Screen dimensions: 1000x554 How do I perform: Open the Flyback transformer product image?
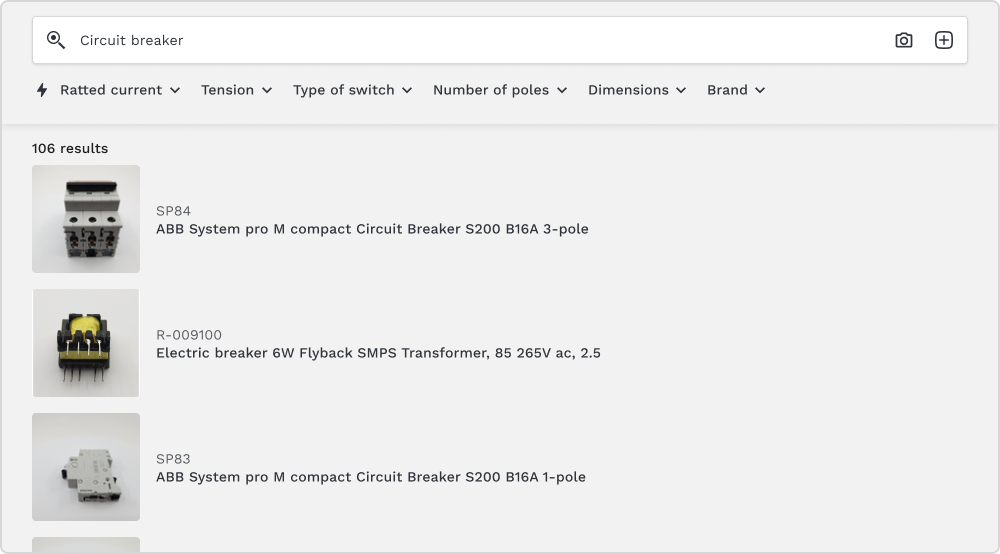point(86,343)
